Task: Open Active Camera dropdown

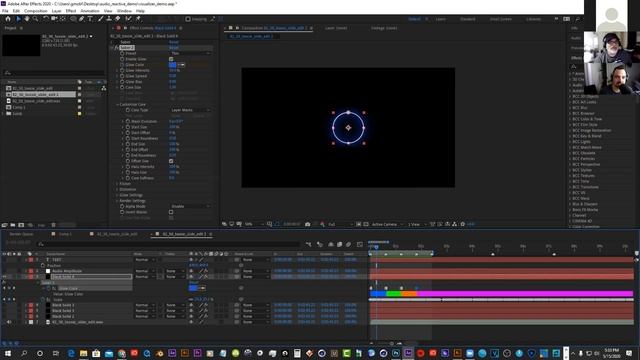Action: [387, 224]
